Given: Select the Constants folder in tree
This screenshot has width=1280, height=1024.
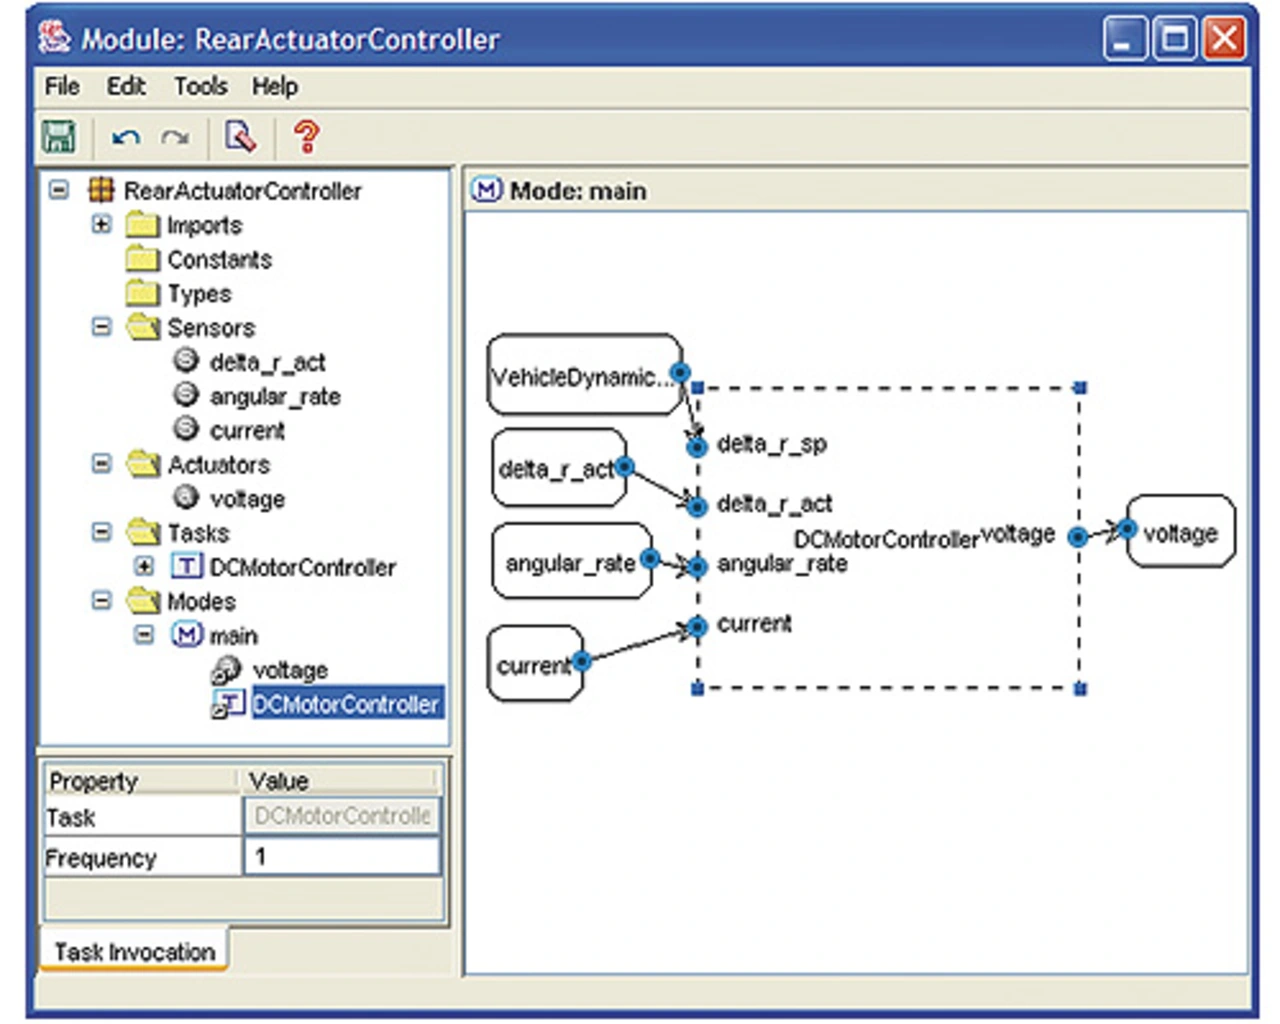Looking at the screenshot, I should pyautogui.click(x=219, y=260).
